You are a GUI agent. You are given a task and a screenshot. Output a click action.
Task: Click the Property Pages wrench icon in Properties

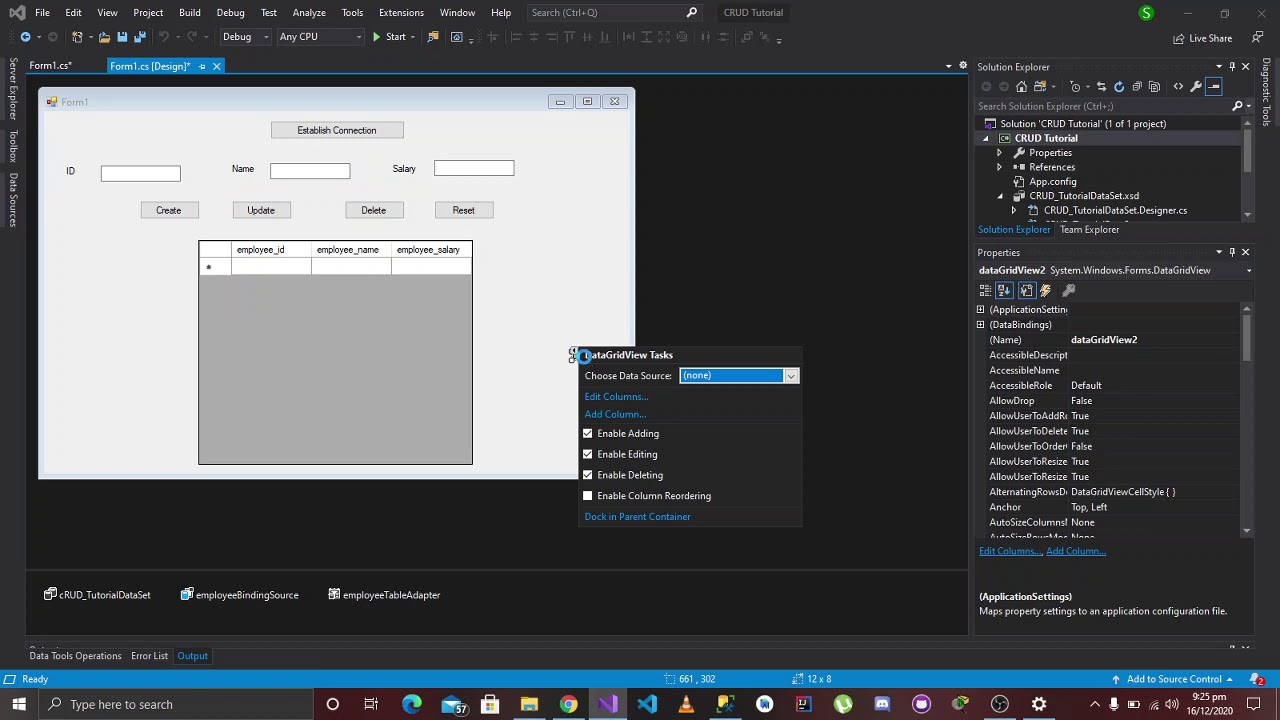pos(1068,291)
